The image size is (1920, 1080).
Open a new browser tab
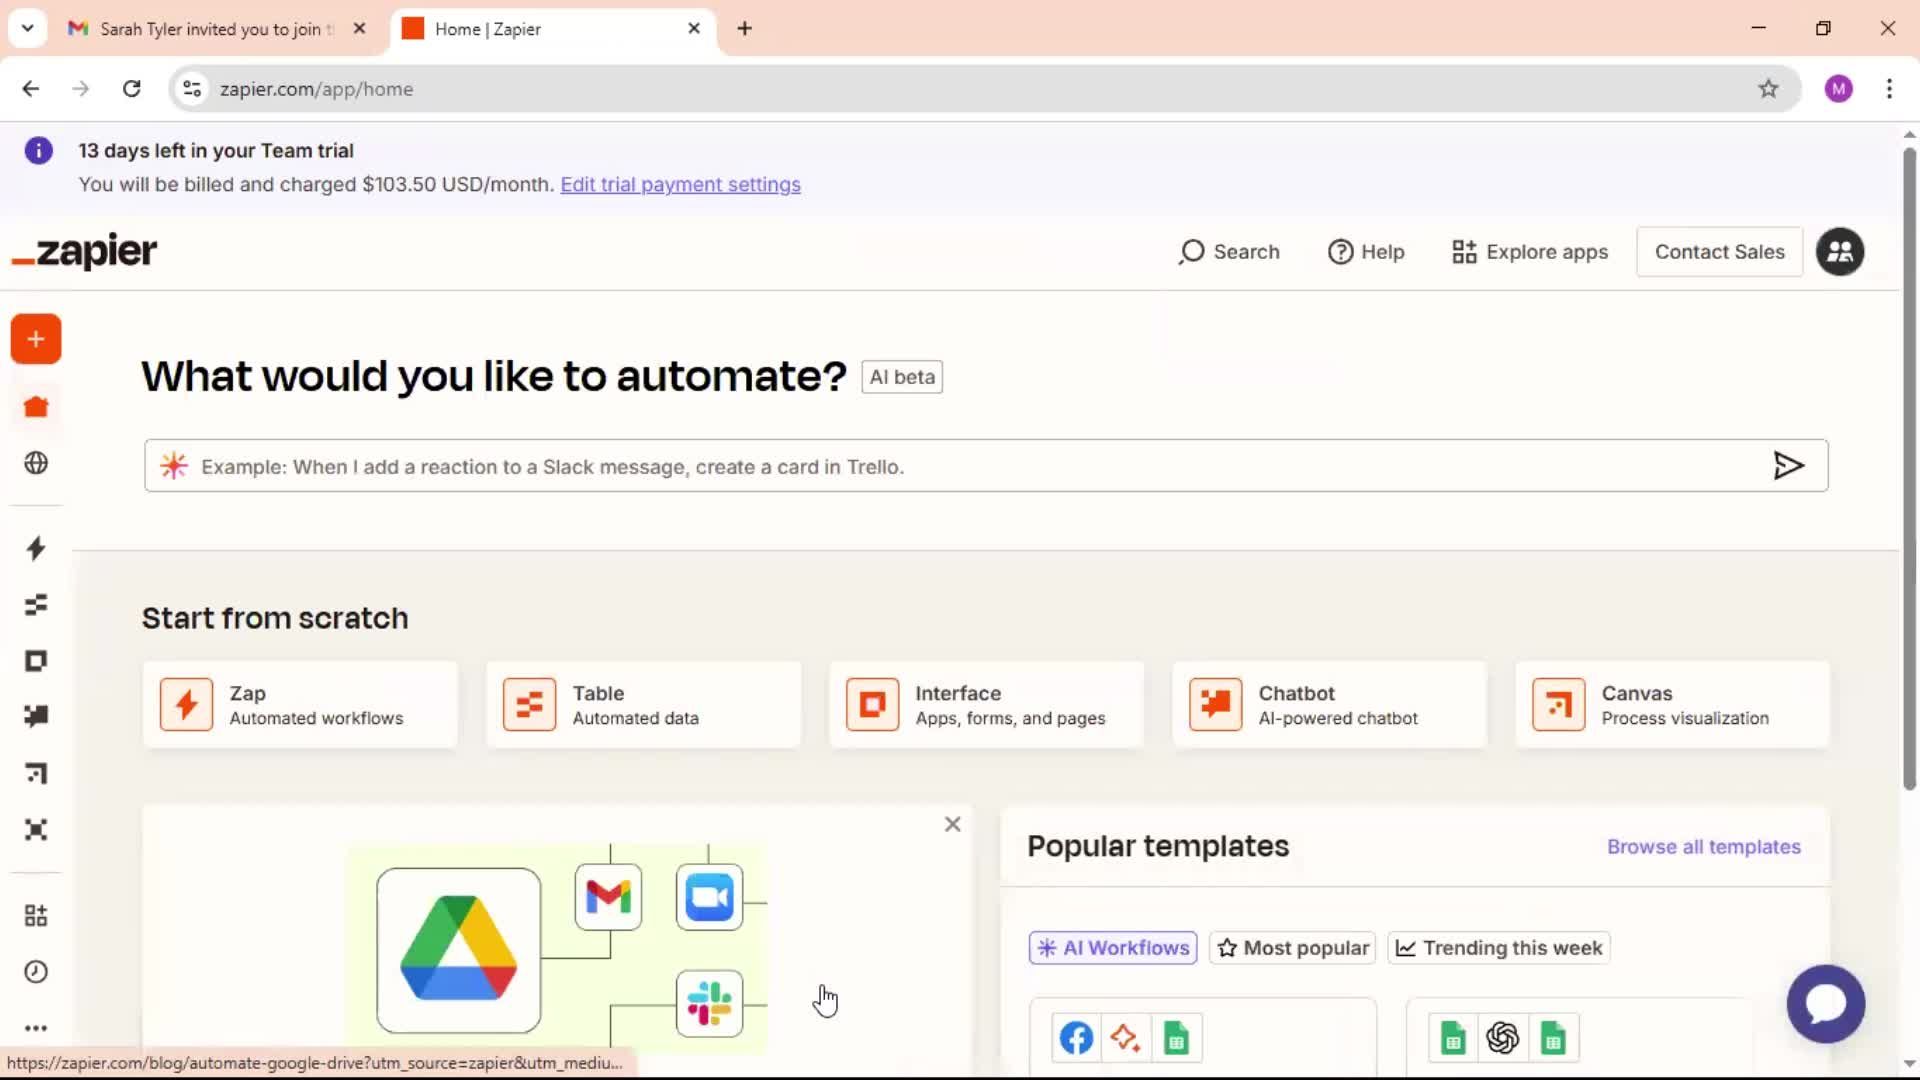744,29
